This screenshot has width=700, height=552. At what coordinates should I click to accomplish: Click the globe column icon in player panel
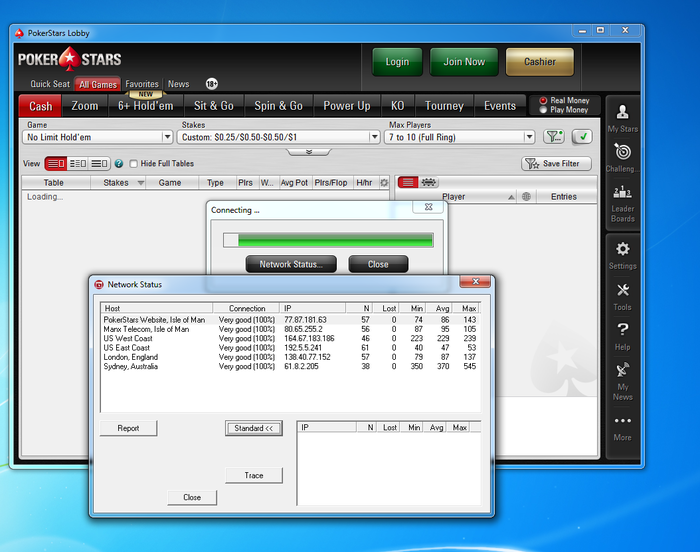click(x=526, y=197)
